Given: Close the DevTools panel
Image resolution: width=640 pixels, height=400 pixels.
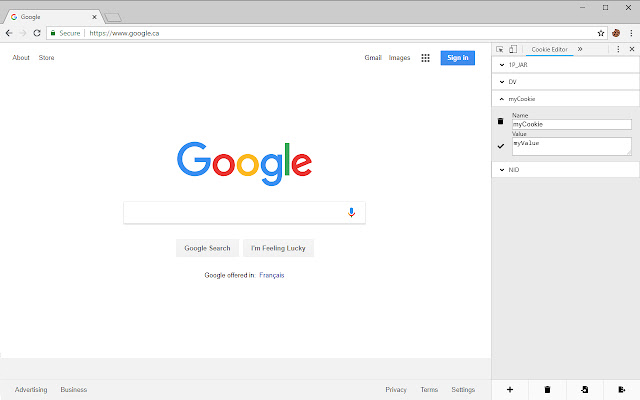Looking at the screenshot, I should point(632,49).
